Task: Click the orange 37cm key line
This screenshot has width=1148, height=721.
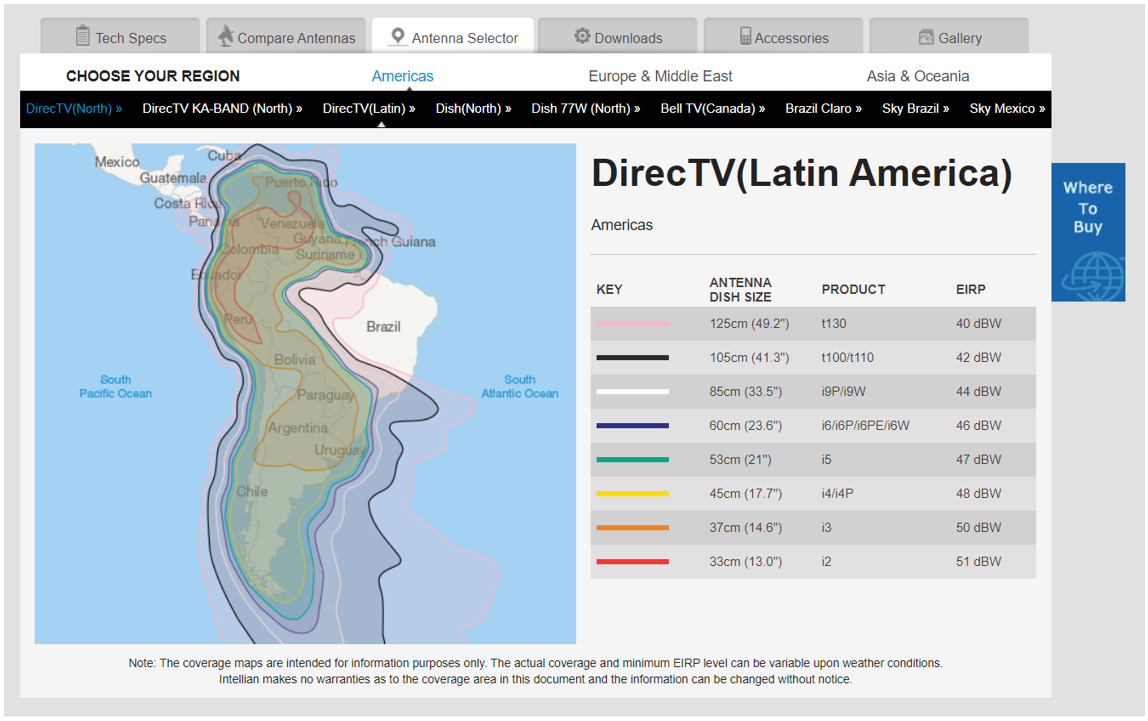Action: [633, 528]
